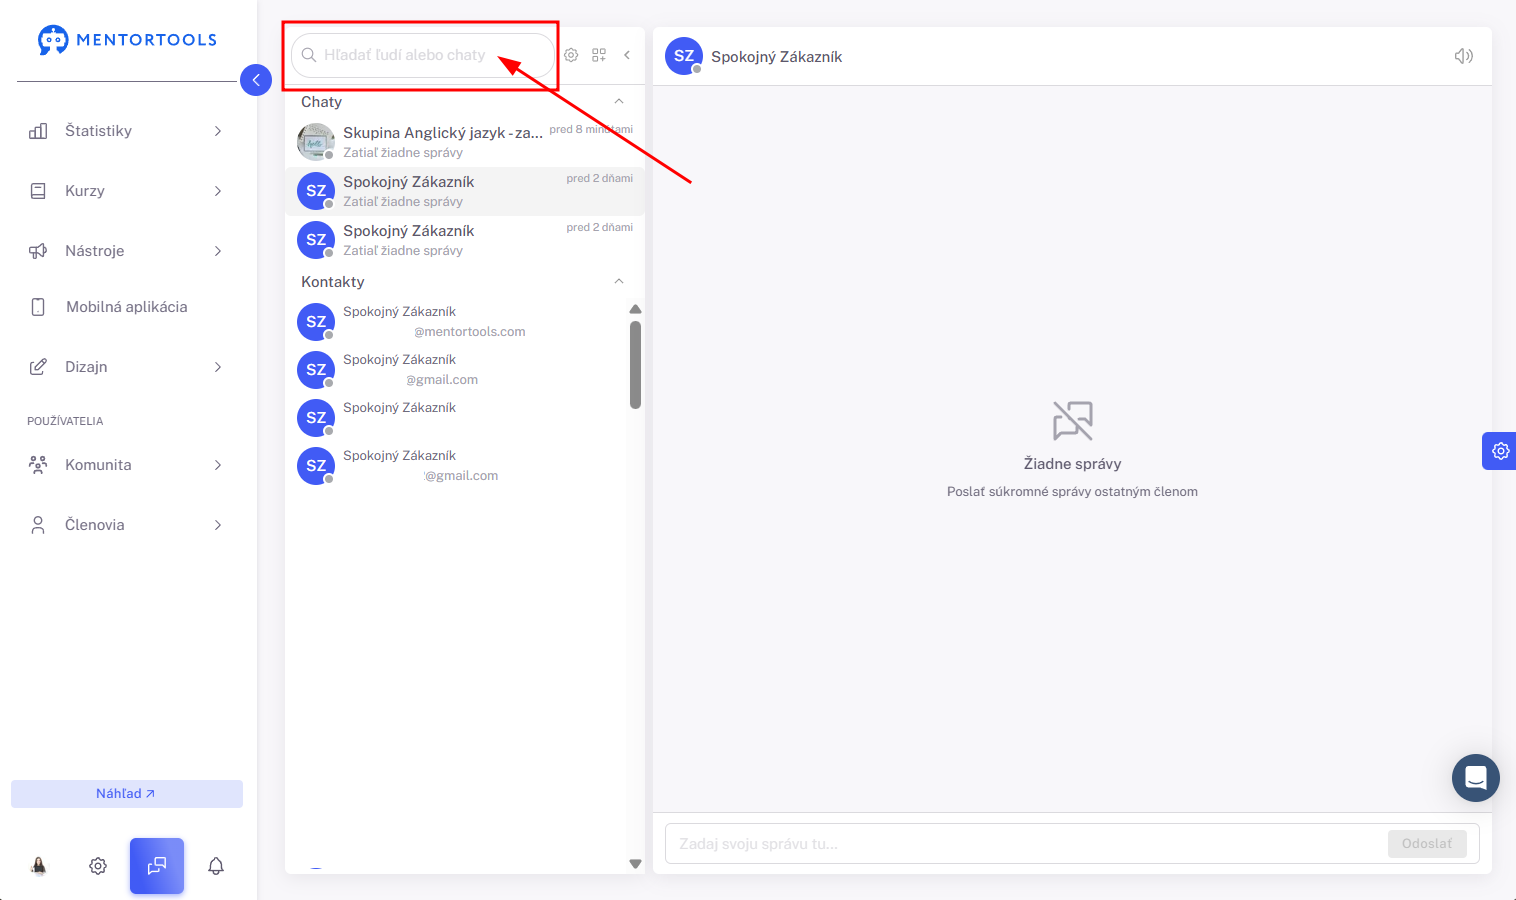
Task: Click the grid add icon next to search
Action: coord(599,55)
